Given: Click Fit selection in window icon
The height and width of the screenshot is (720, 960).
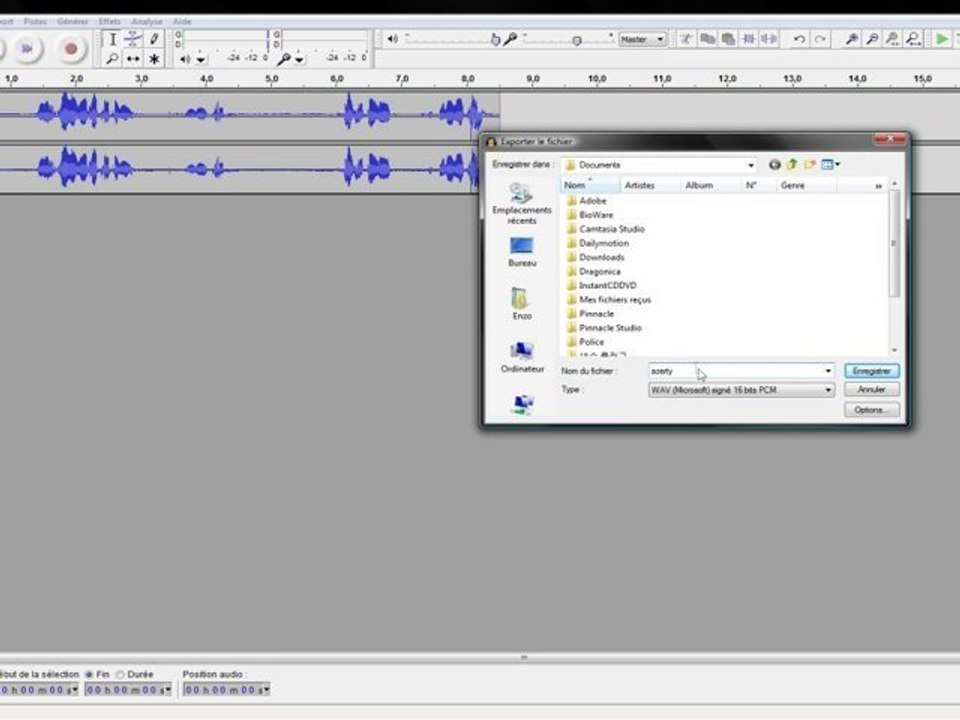Looking at the screenshot, I should click(x=893, y=40).
